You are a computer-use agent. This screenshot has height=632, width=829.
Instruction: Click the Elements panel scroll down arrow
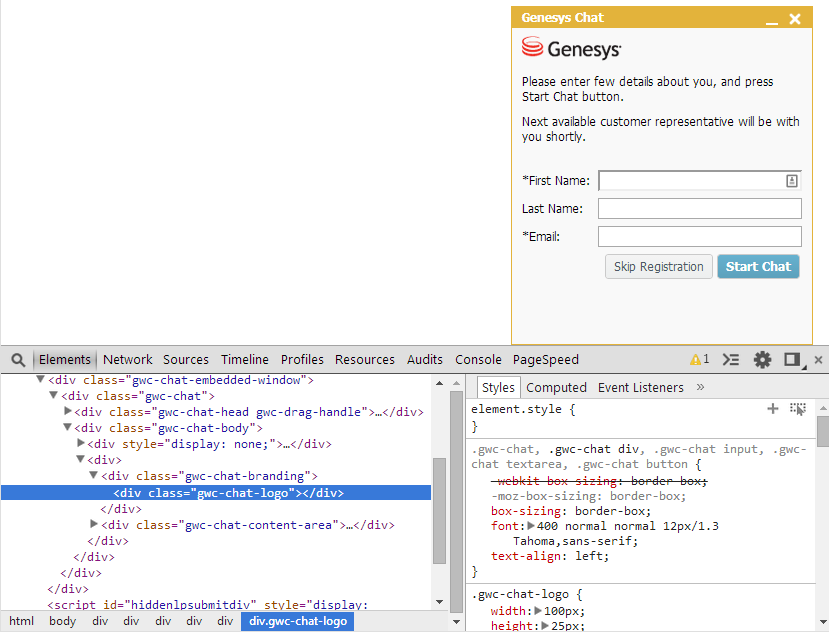tap(439, 602)
